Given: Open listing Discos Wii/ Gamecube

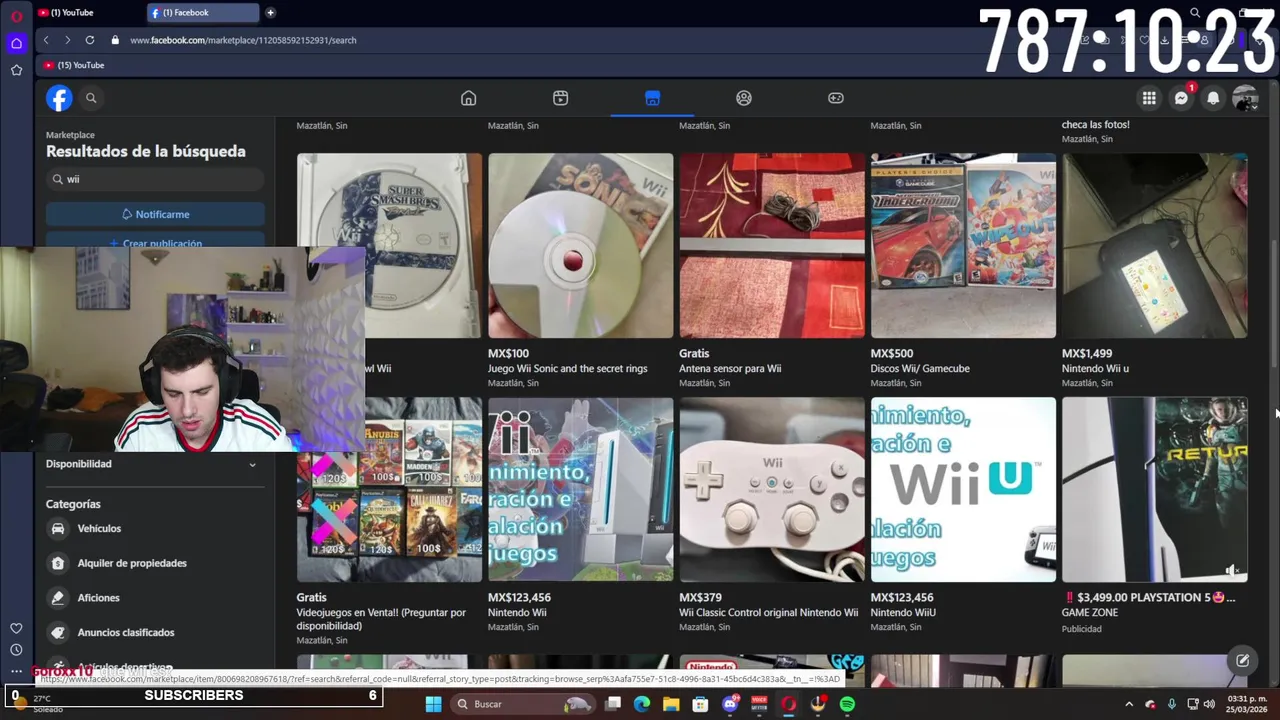Looking at the screenshot, I should [920, 369].
